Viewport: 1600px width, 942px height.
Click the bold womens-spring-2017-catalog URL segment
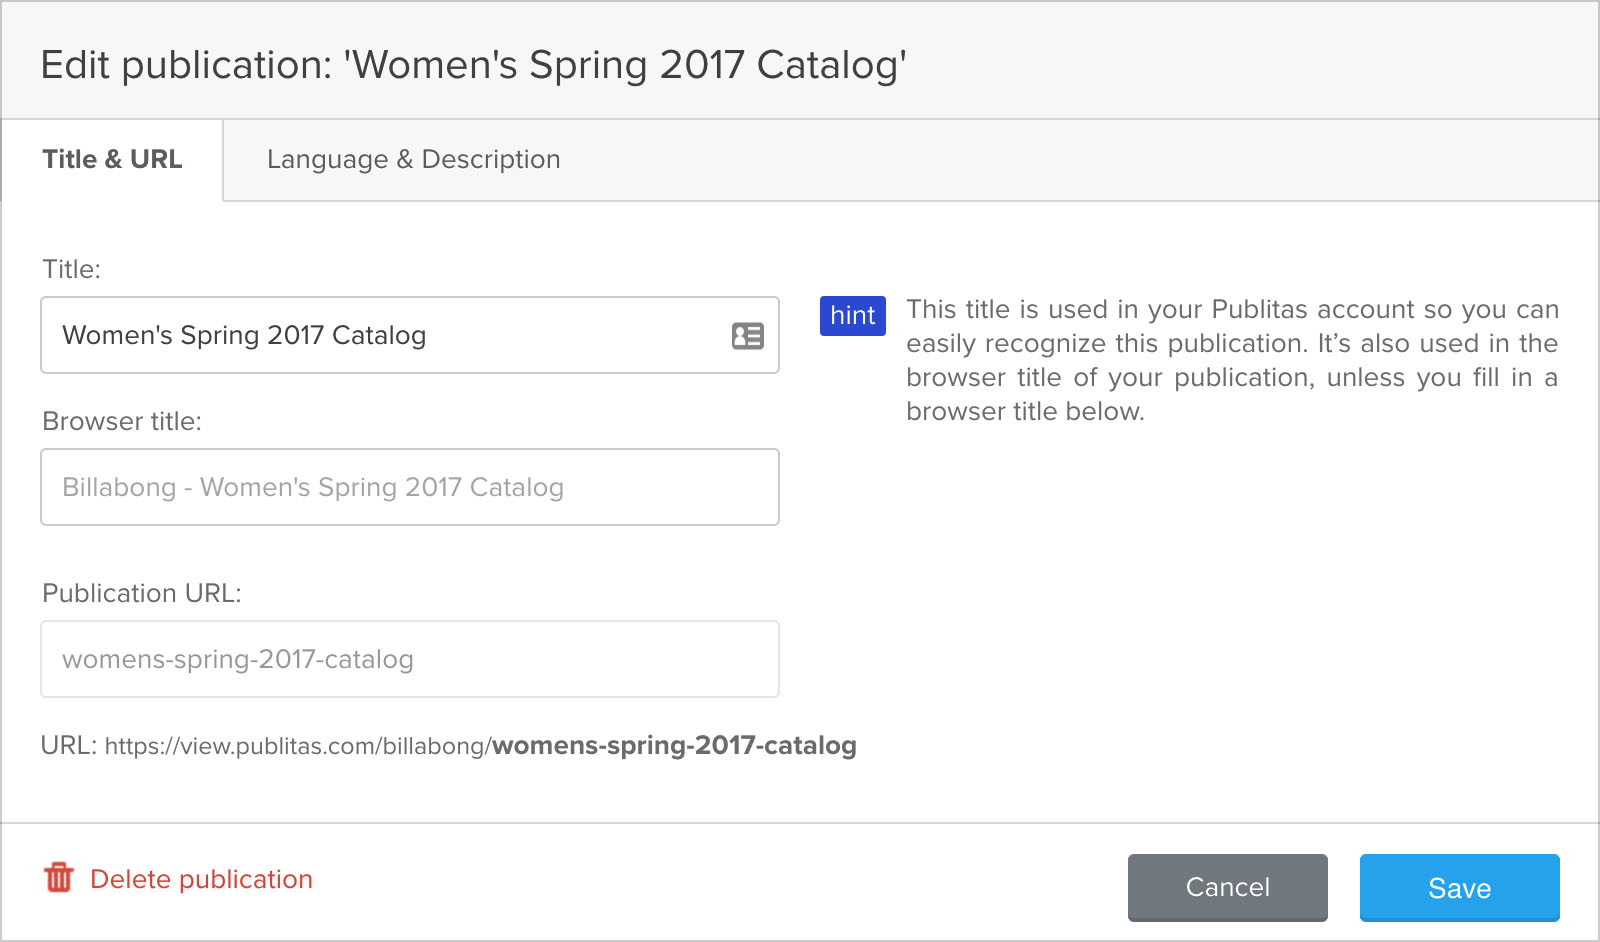(673, 746)
